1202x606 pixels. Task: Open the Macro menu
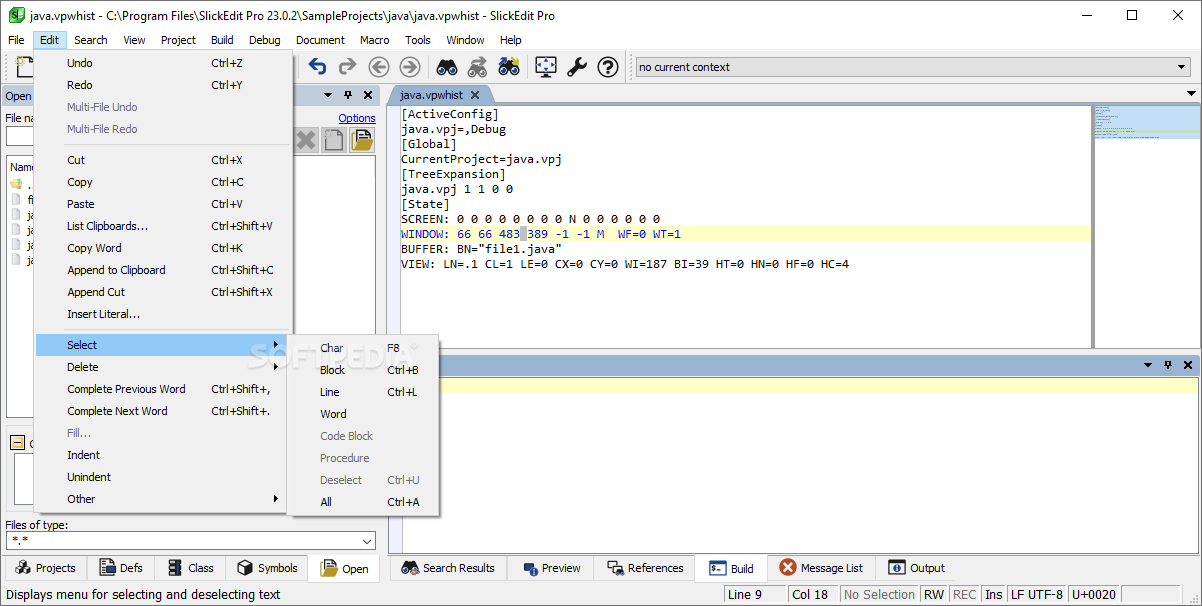point(375,40)
